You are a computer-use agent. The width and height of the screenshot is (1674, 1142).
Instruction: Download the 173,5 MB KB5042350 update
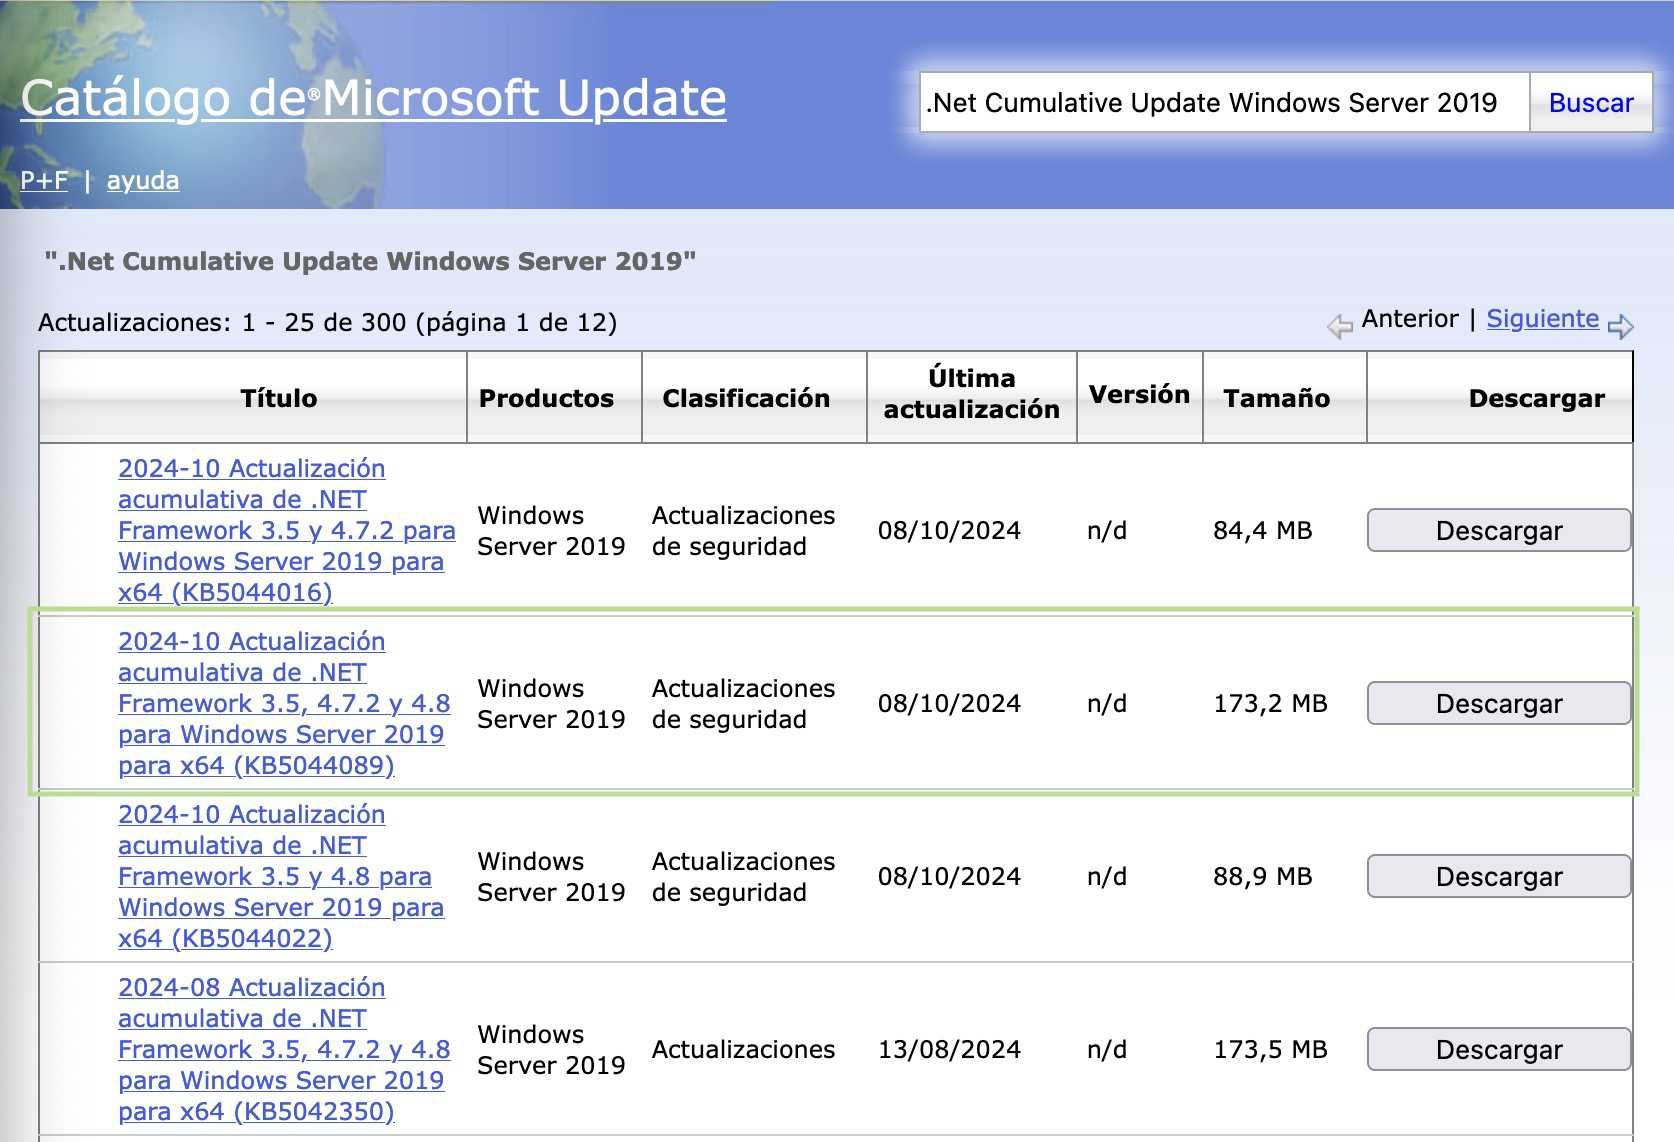(1499, 1049)
